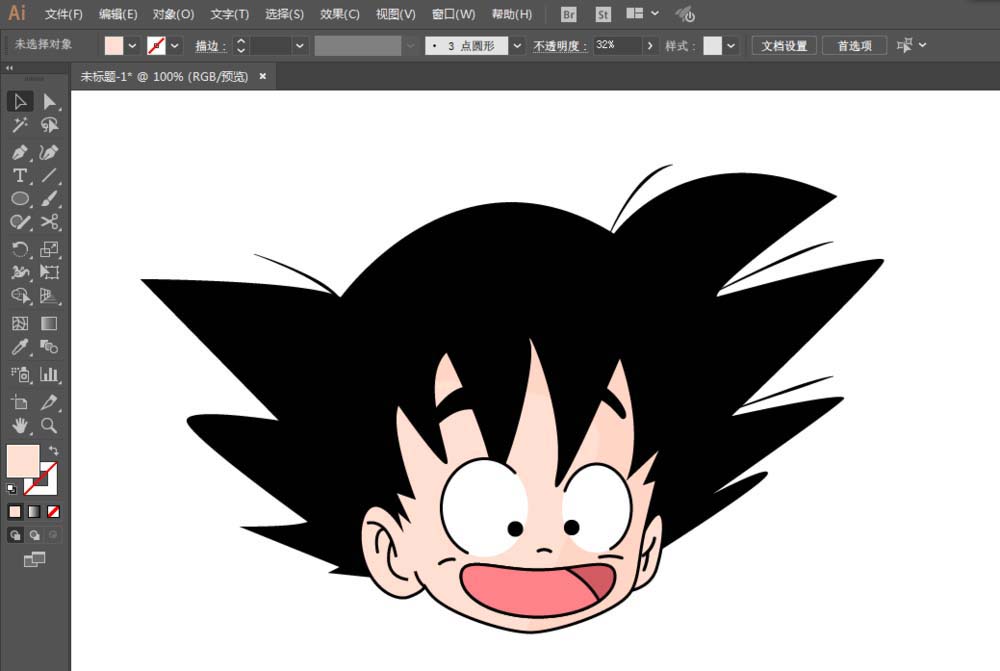The image size is (1000, 671).
Task: Select the Symbol Sprayer tool
Action: 20,374
